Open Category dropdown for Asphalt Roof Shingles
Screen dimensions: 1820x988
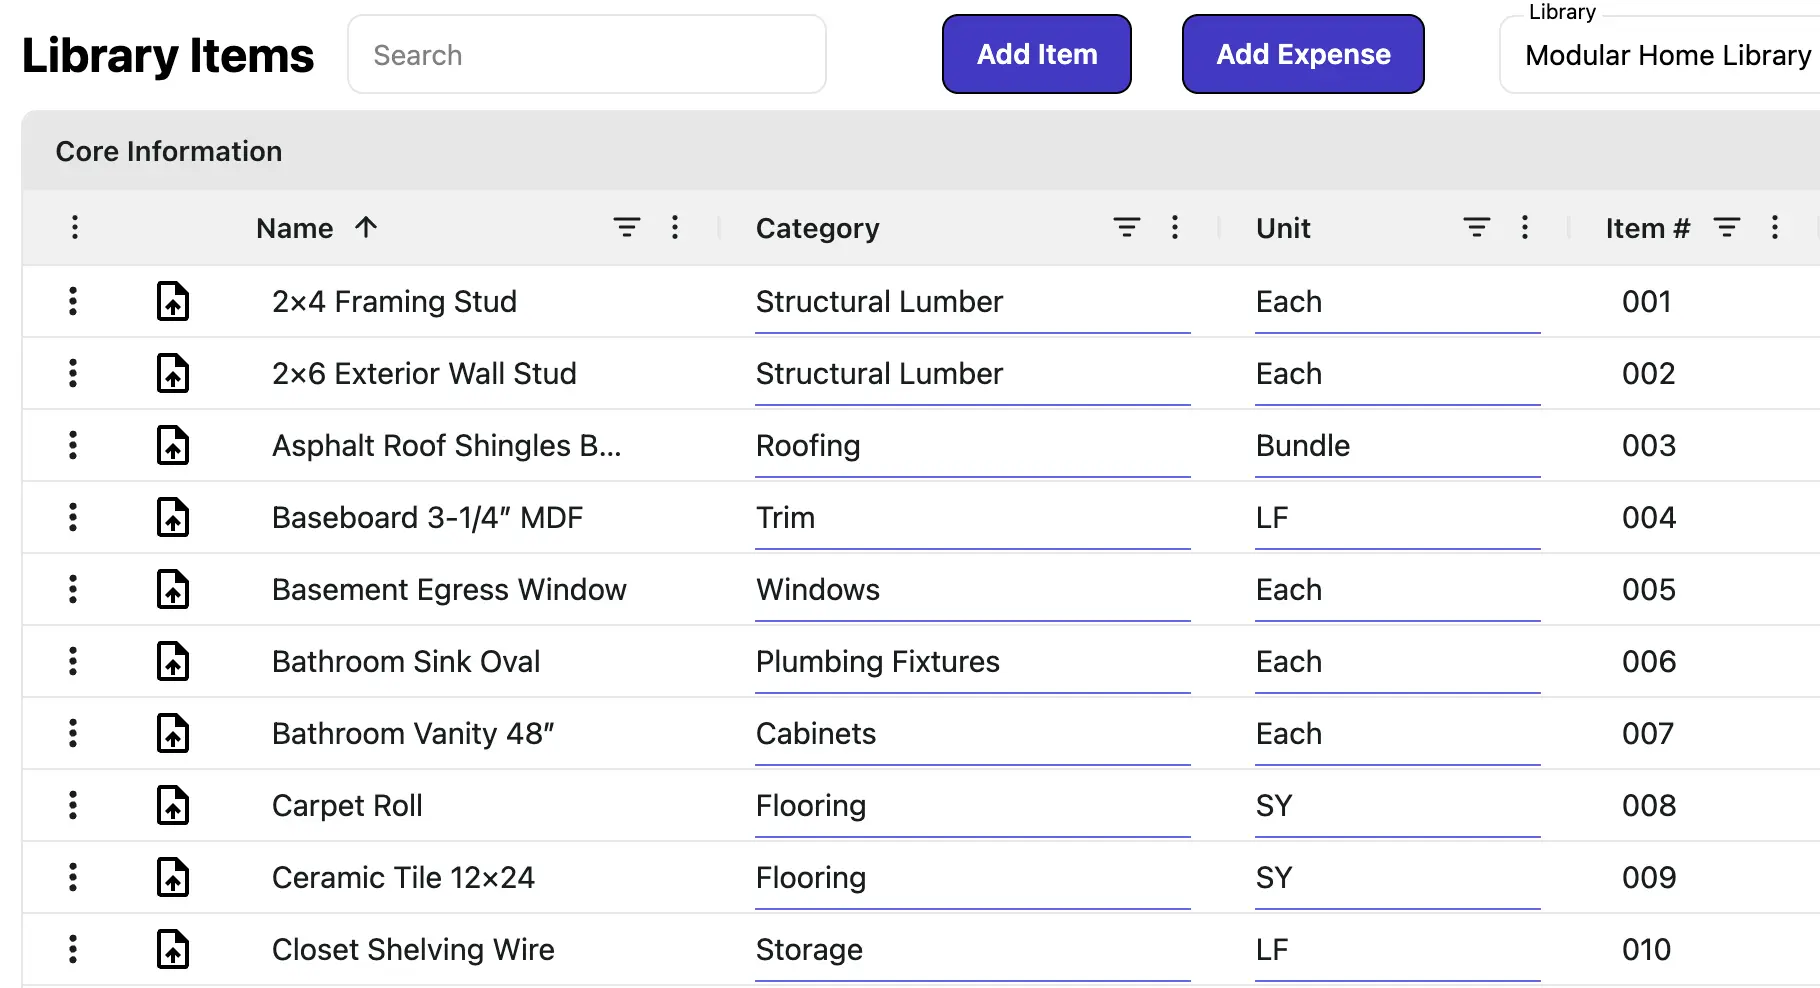[x=972, y=446]
